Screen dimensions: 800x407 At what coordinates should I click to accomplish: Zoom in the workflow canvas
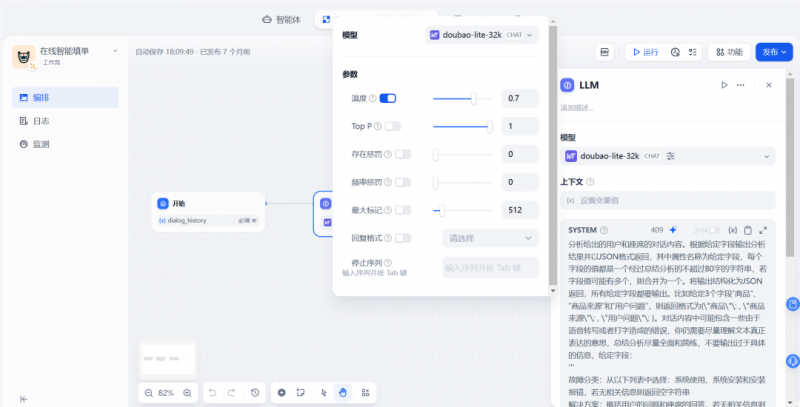coord(187,393)
